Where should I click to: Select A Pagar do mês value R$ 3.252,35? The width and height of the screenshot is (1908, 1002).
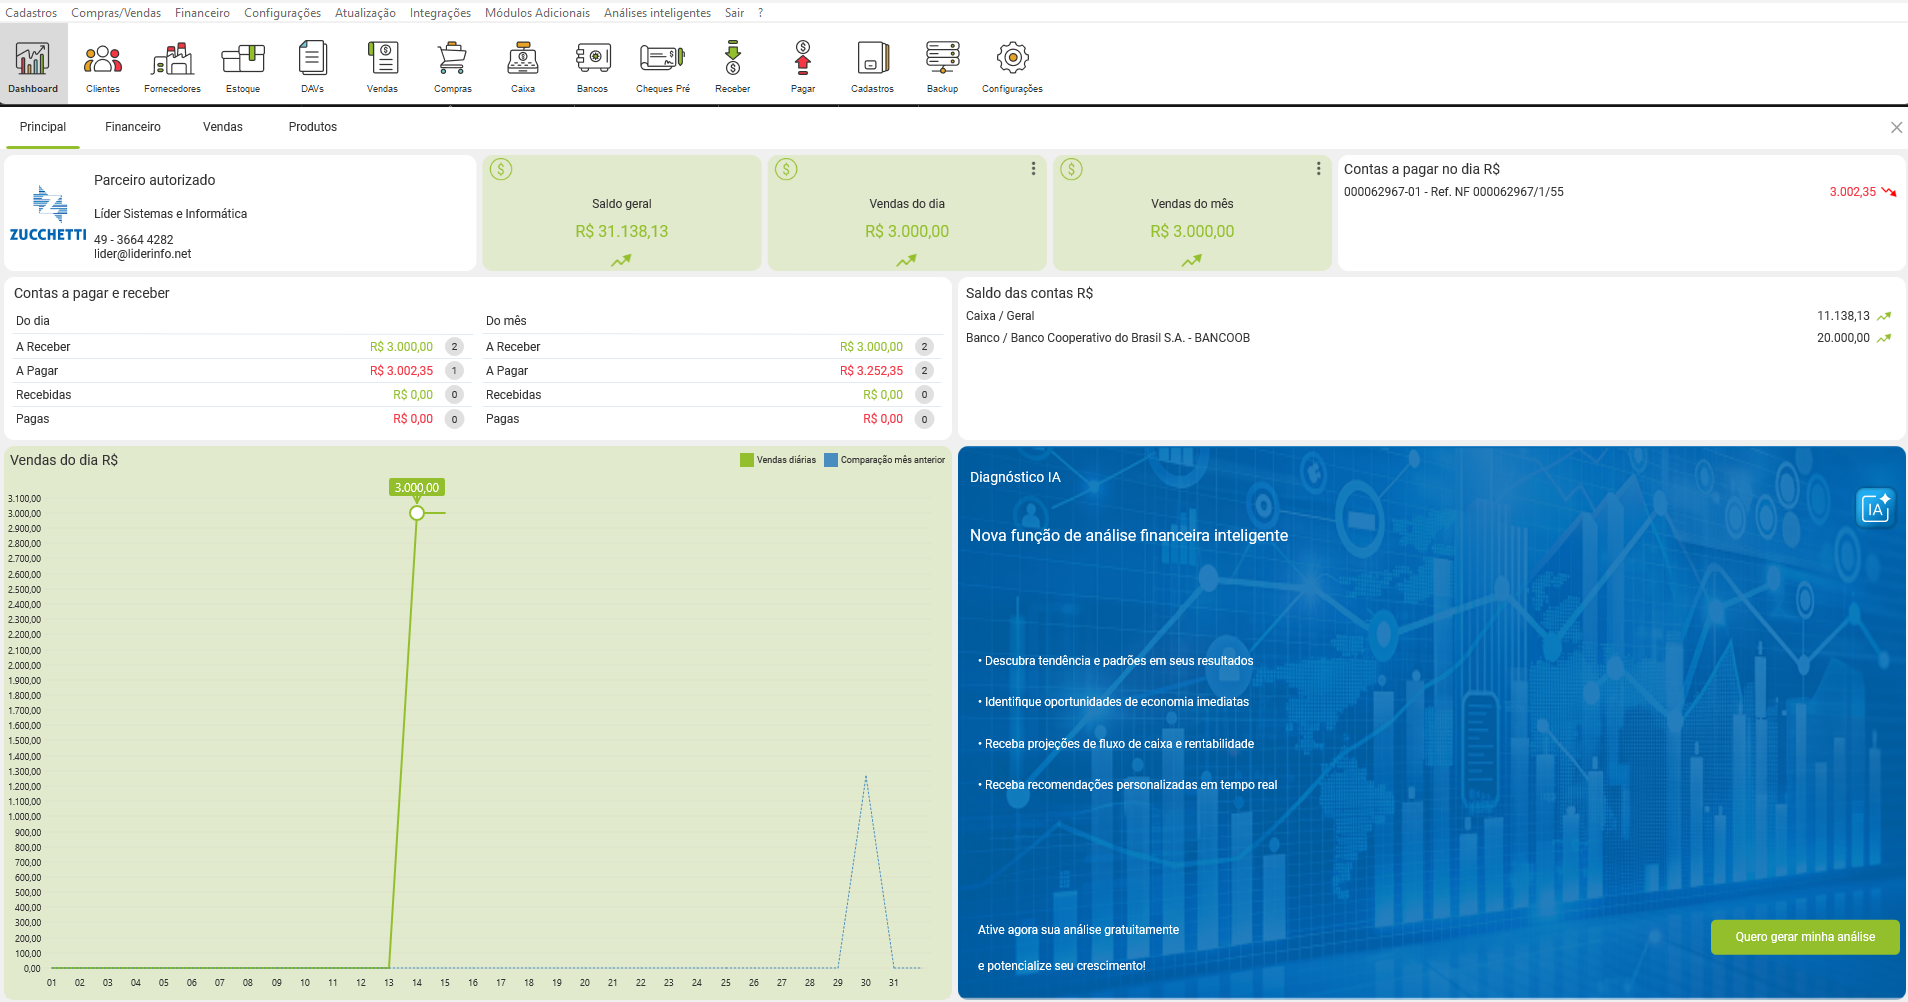(871, 371)
